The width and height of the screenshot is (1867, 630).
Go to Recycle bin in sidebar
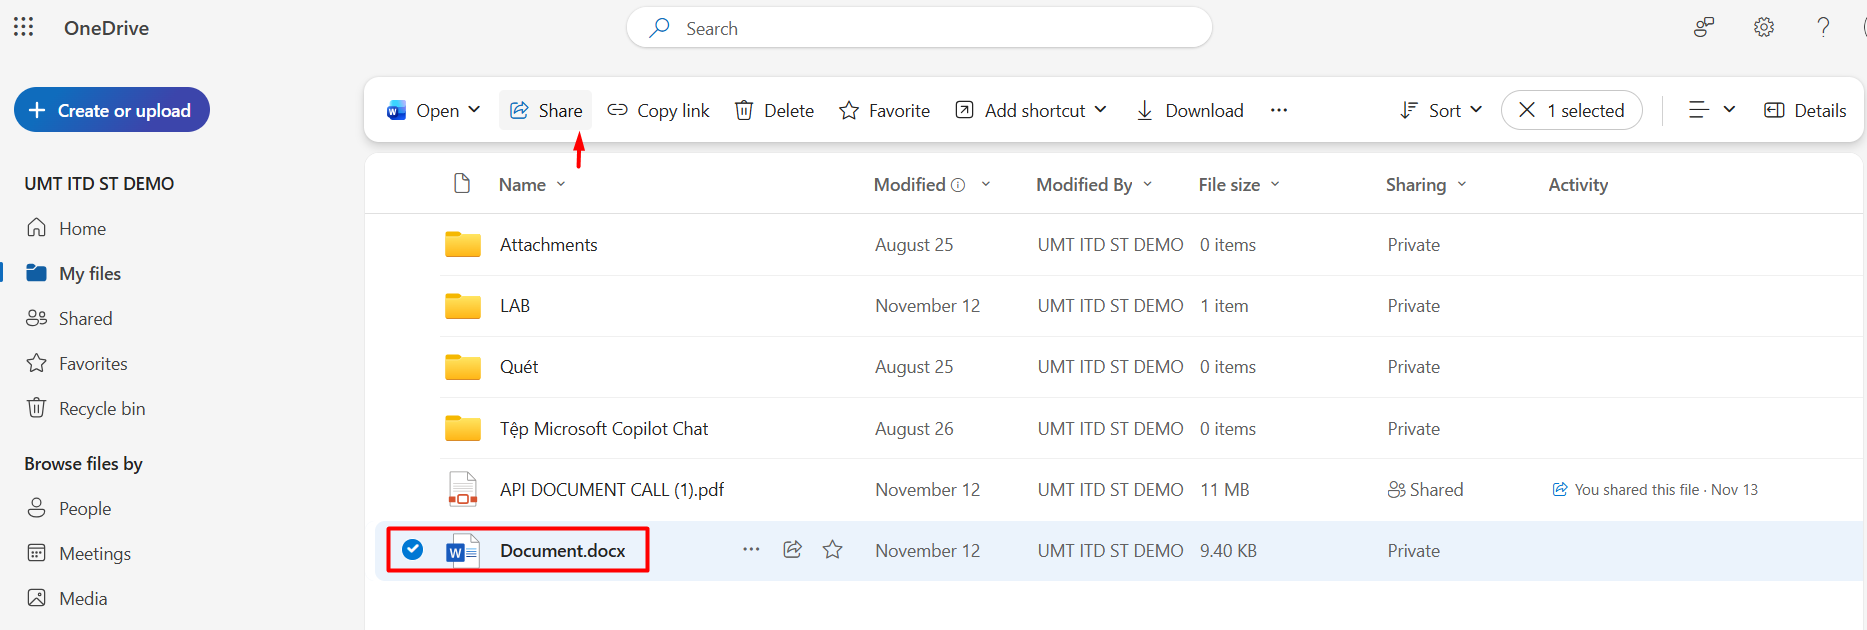pyautogui.click(x=102, y=408)
